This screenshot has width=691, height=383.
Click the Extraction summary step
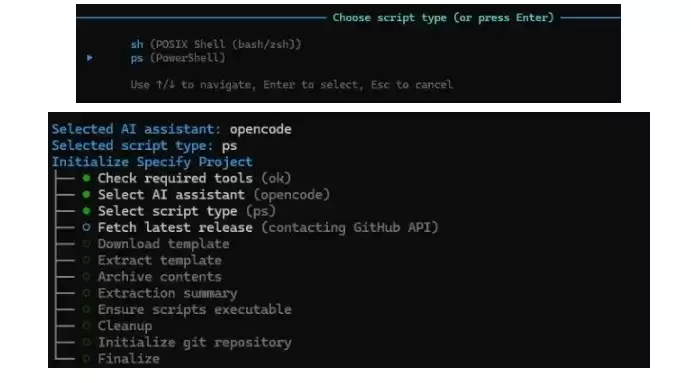167,293
